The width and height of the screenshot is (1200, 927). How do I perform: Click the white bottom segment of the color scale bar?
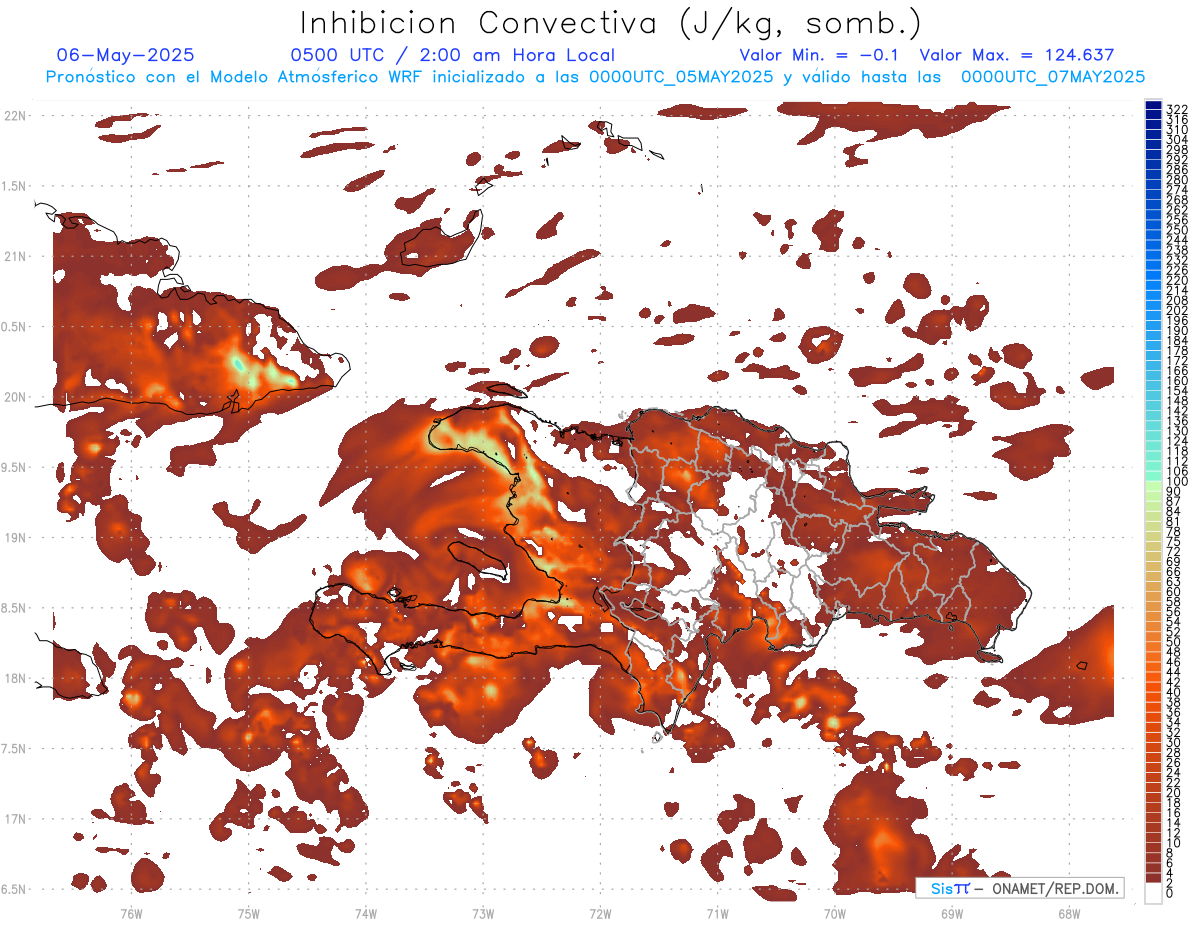[1153, 893]
